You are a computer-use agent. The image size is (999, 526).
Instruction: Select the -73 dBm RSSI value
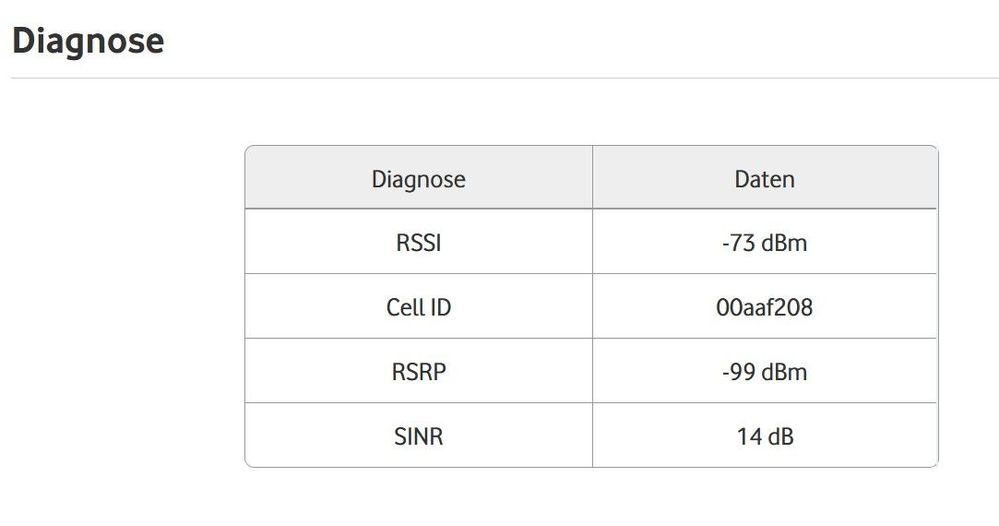click(x=765, y=243)
